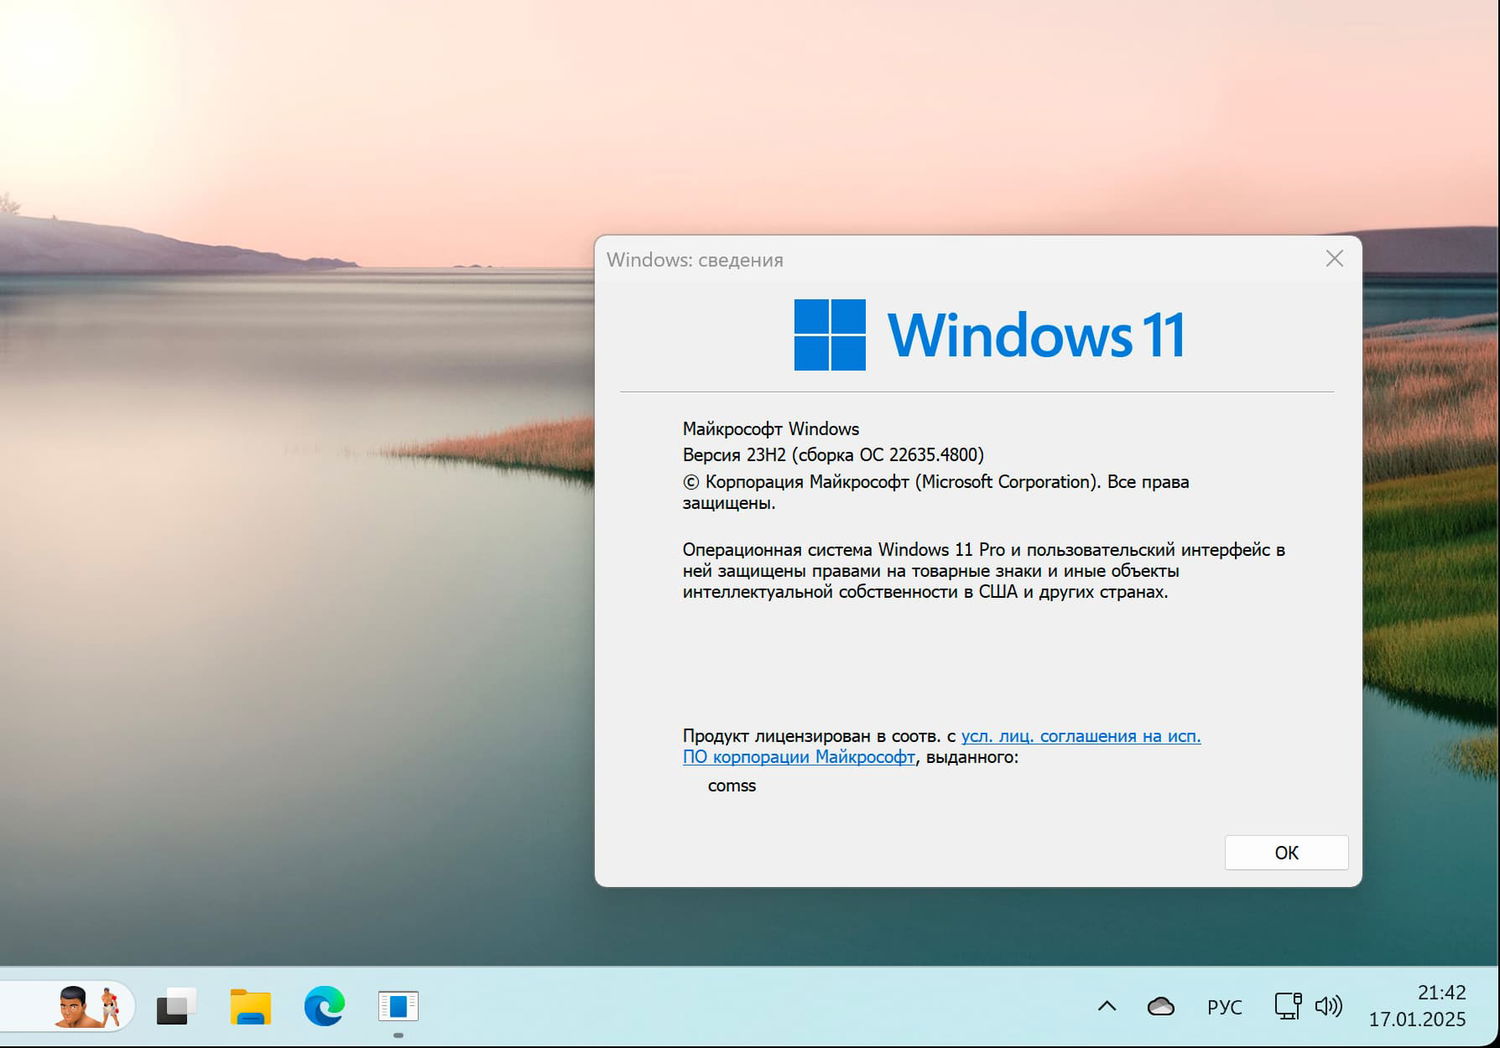This screenshot has height=1048, width=1500.
Task: Switch keyboard layout via the РУС indicator
Action: click(1224, 1006)
